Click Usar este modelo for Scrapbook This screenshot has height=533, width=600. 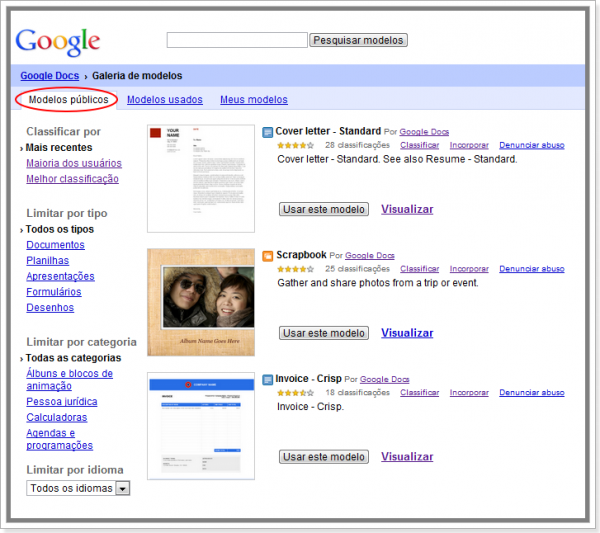(x=324, y=333)
